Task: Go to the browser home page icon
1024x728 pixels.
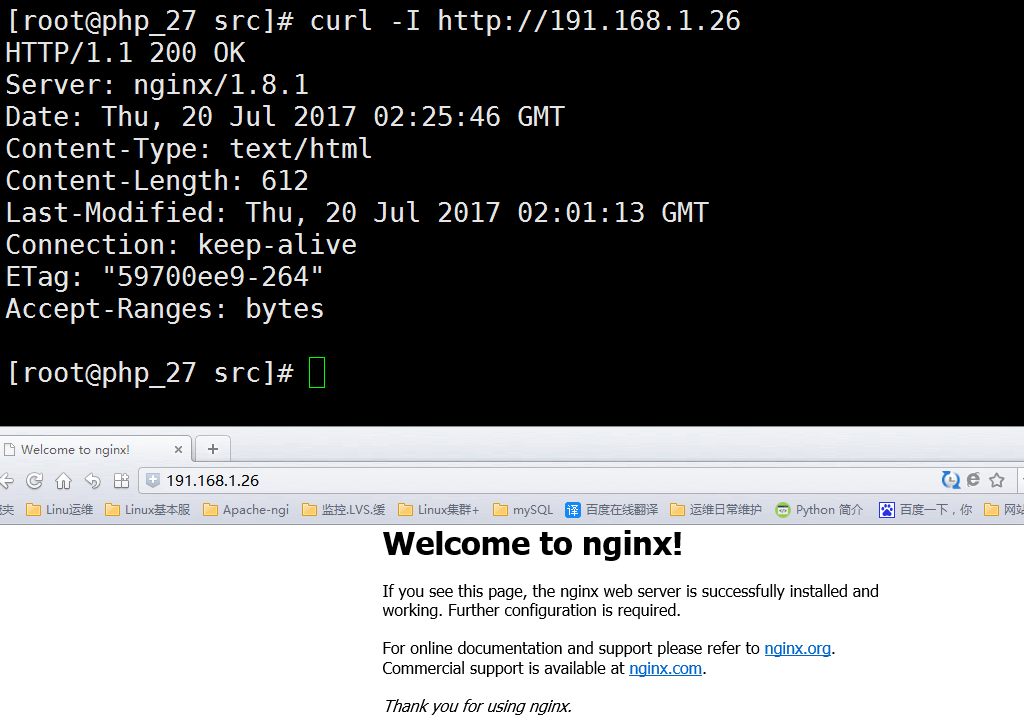Action: pos(63,481)
